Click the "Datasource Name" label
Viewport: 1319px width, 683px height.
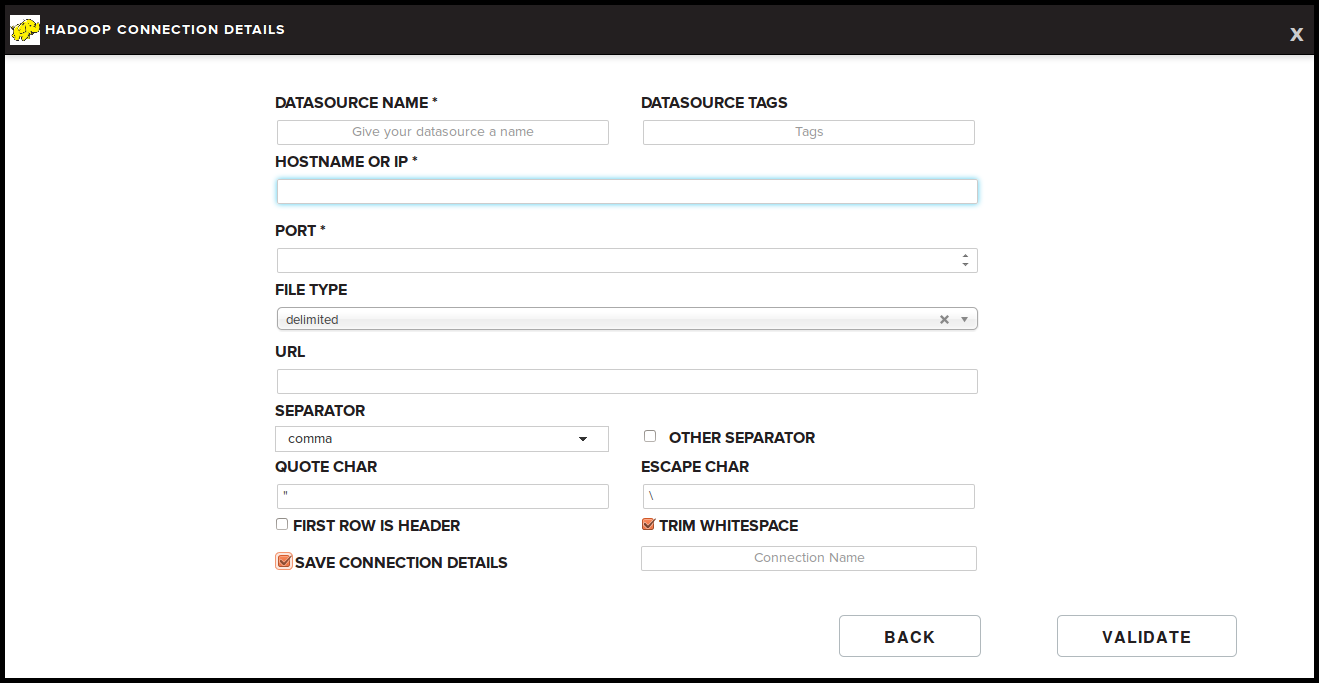click(x=356, y=103)
